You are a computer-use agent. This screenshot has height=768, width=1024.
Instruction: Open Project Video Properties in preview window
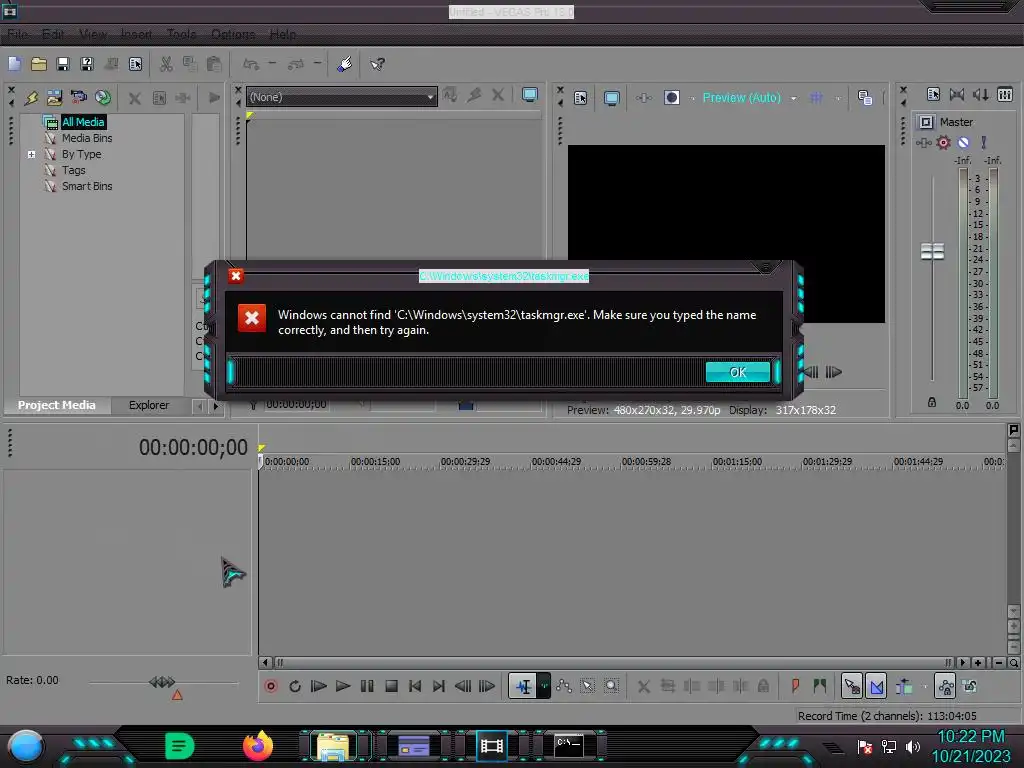(581, 98)
